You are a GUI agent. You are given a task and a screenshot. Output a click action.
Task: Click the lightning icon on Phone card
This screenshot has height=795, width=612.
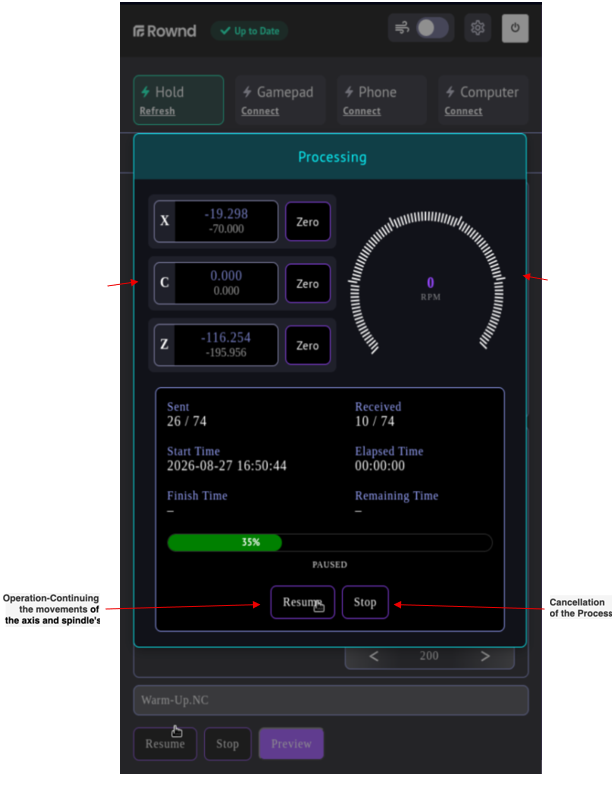coord(349,92)
